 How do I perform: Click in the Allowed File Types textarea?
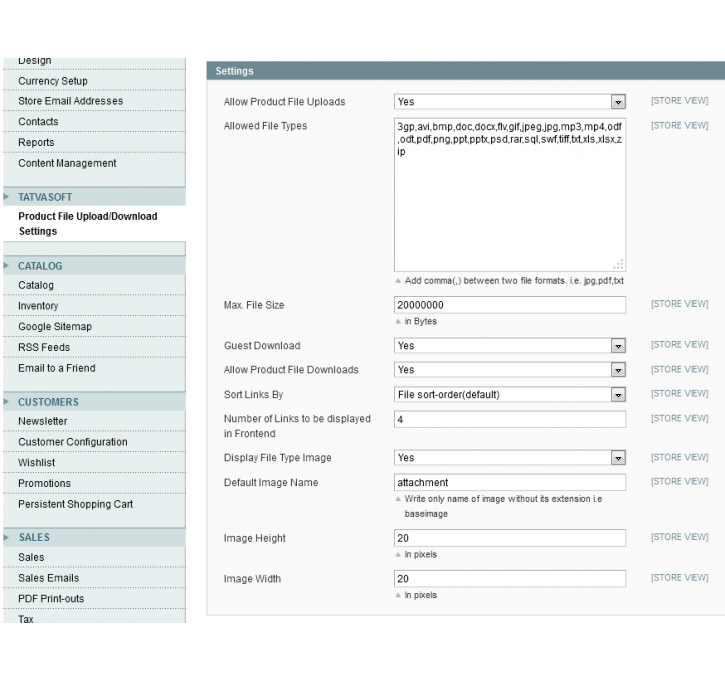coord(510,195)
